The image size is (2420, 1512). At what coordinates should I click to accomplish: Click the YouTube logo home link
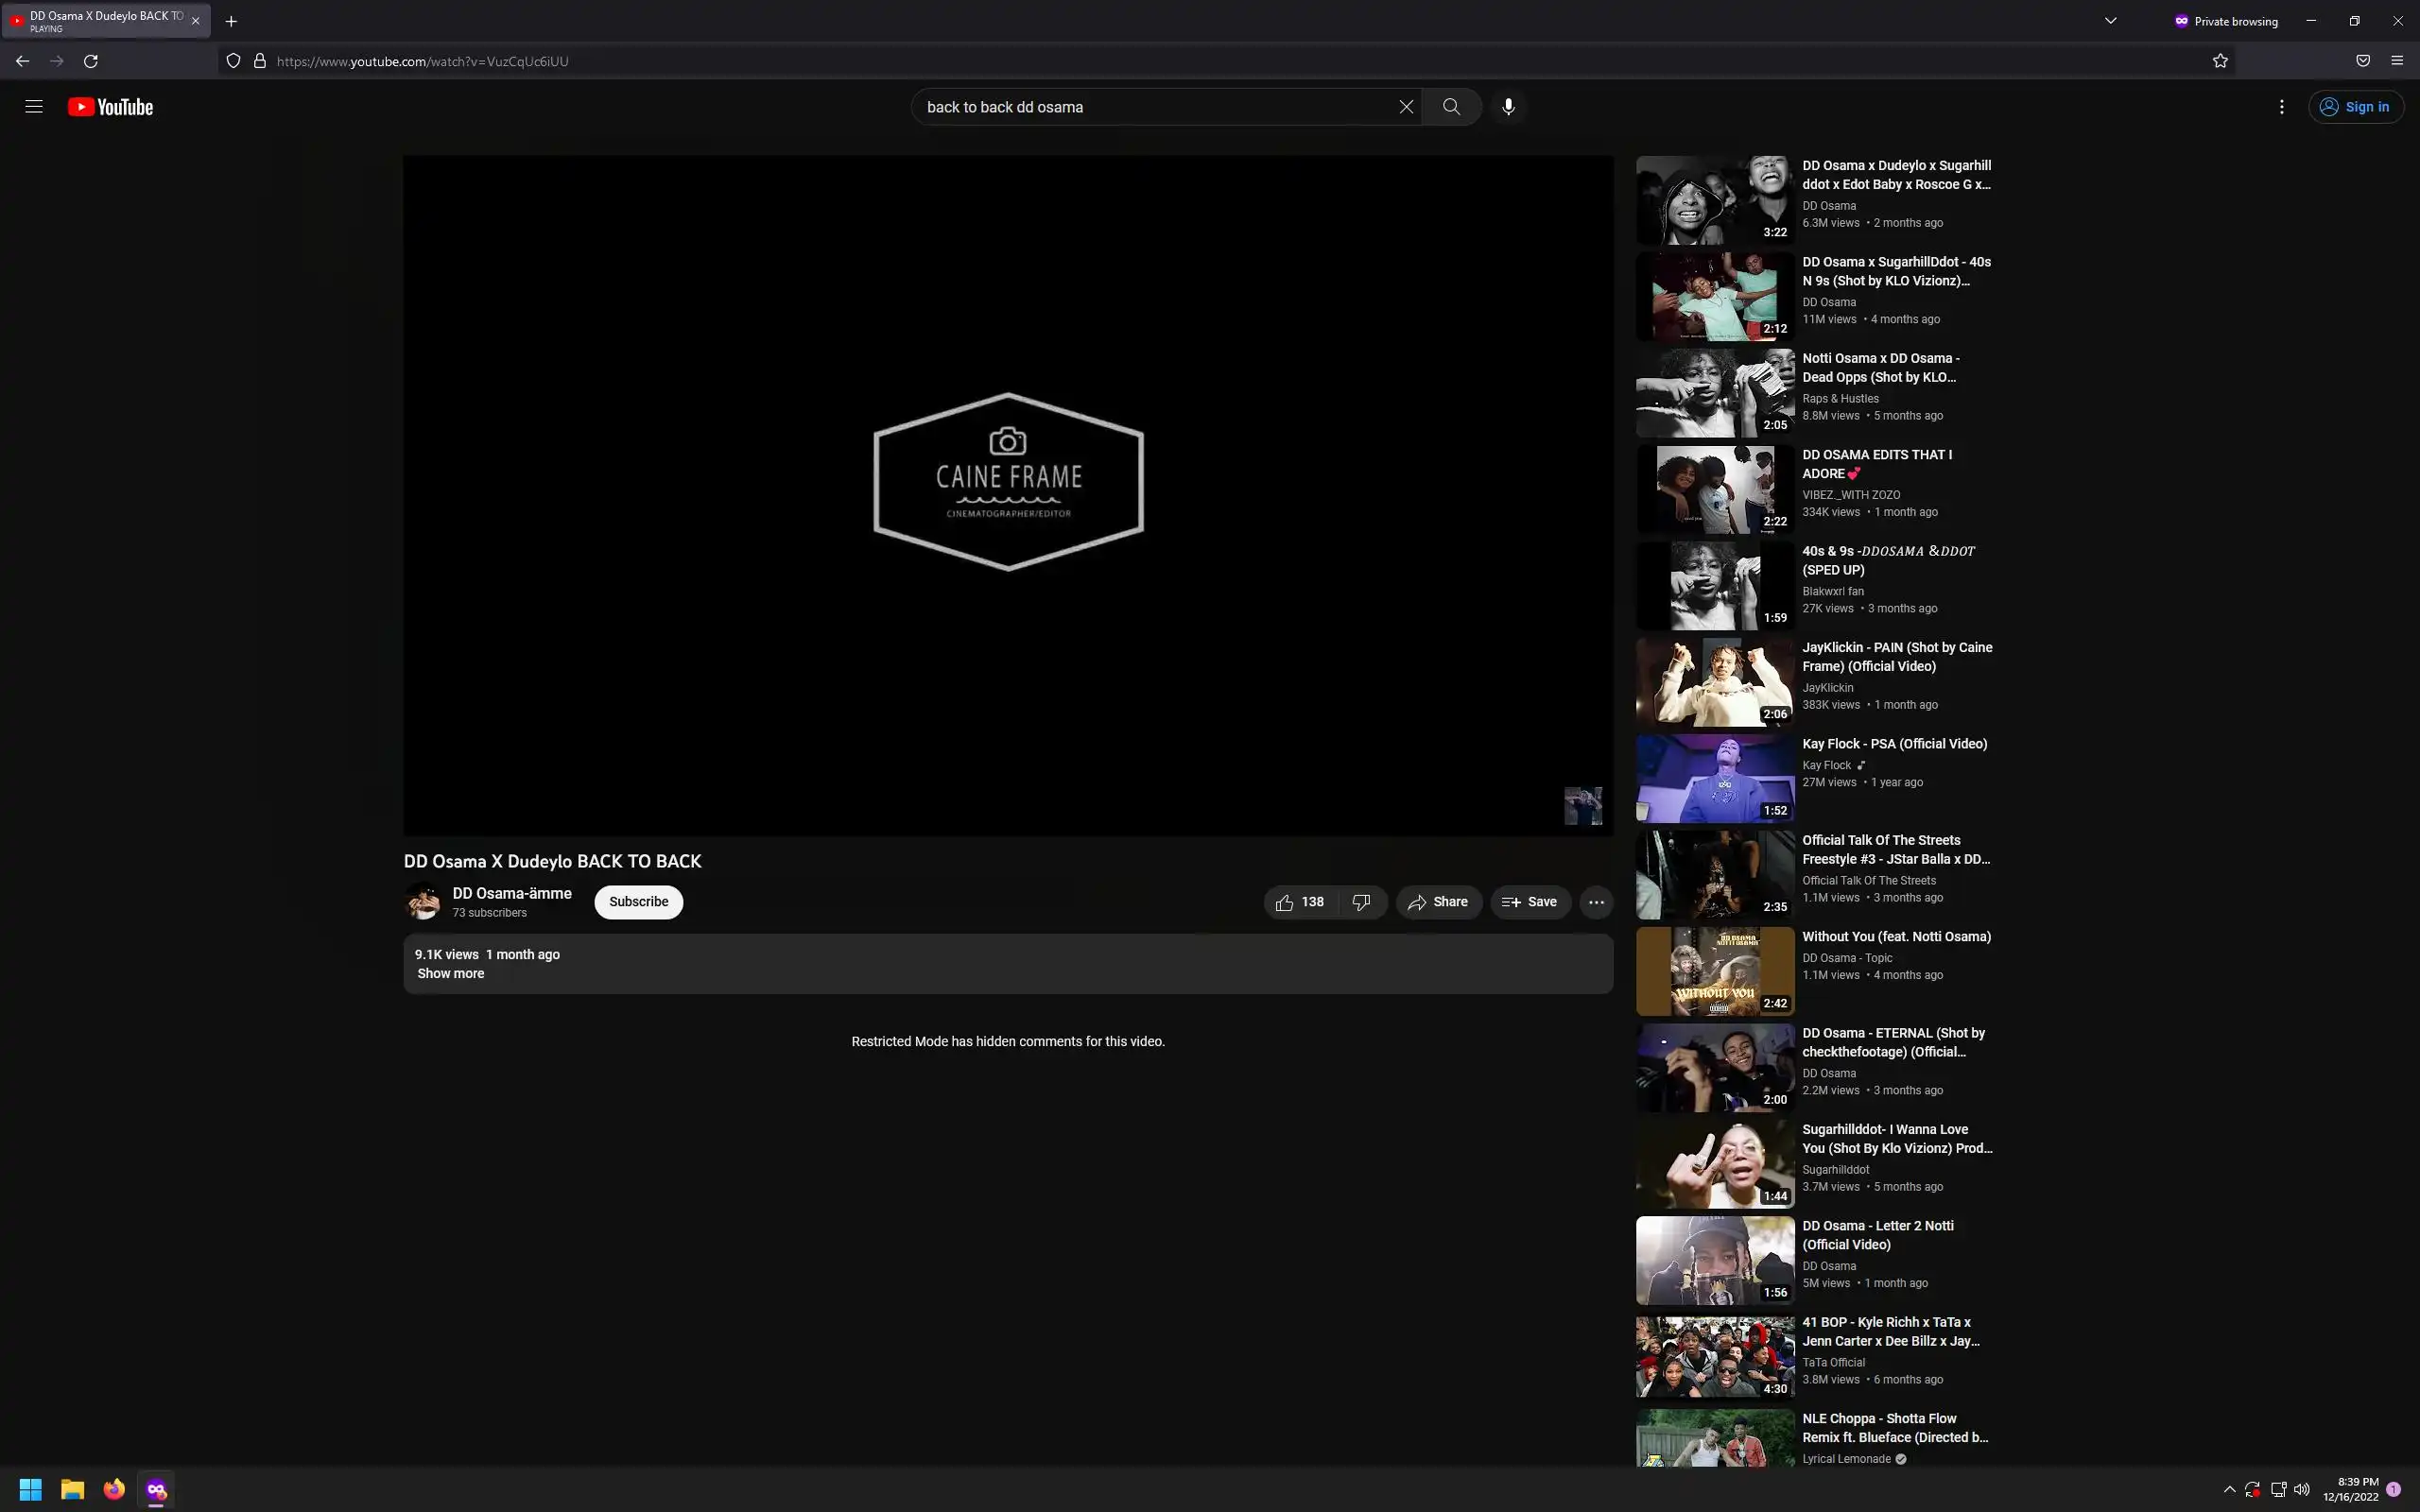pyautogui.click(x=111, y=107)
